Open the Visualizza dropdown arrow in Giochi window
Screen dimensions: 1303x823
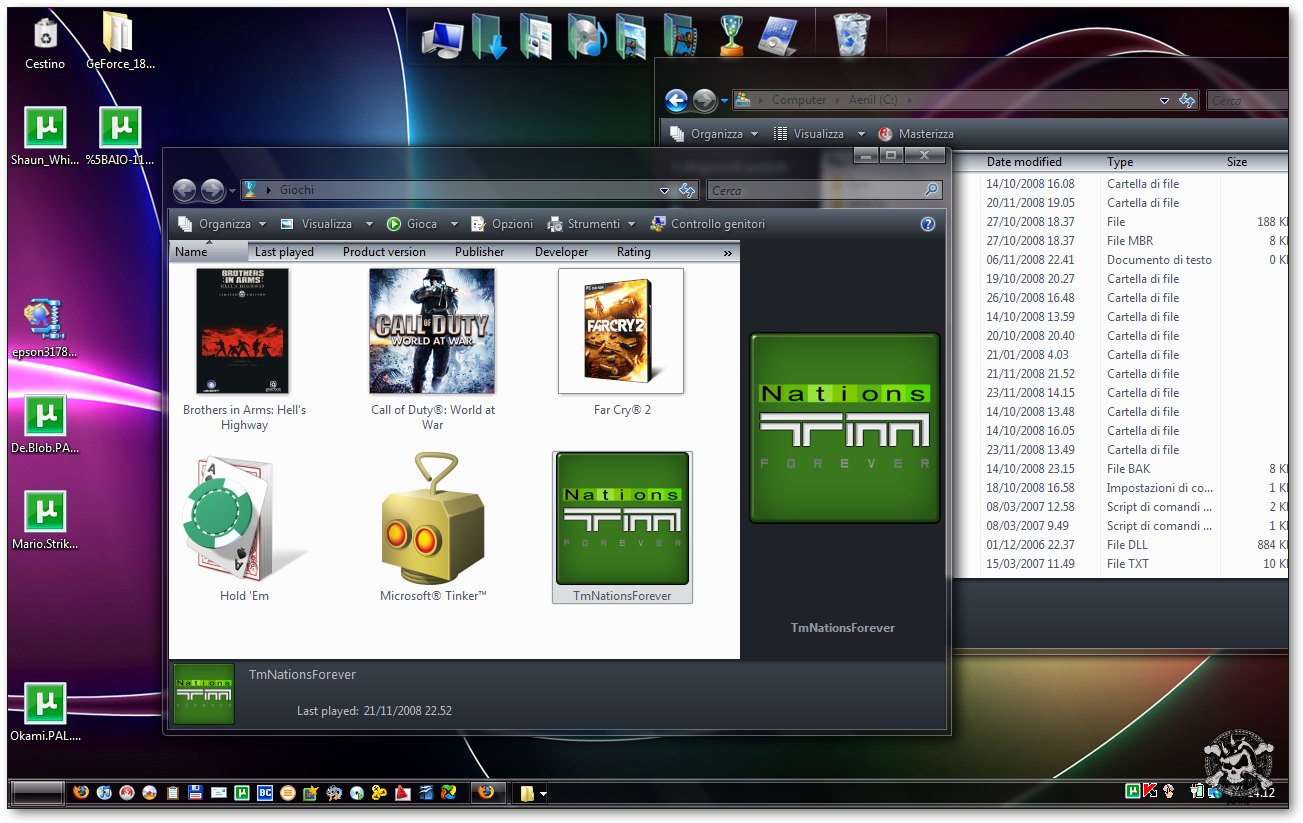click(x=369, y=224)
